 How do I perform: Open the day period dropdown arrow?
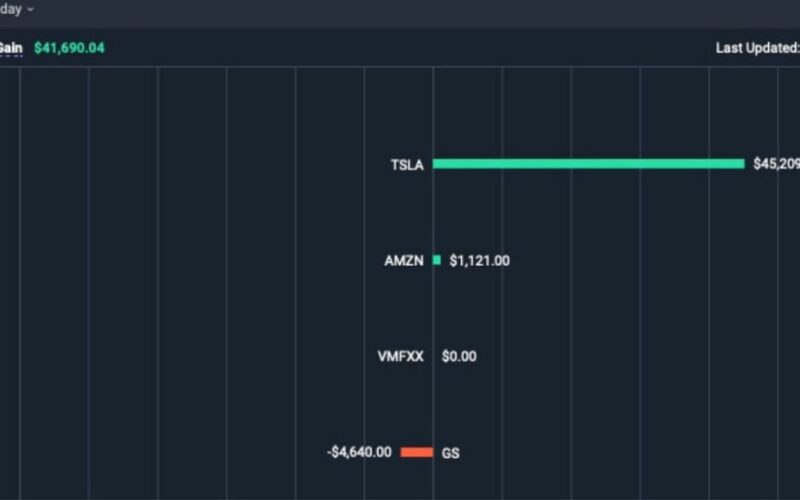(30, 9)
